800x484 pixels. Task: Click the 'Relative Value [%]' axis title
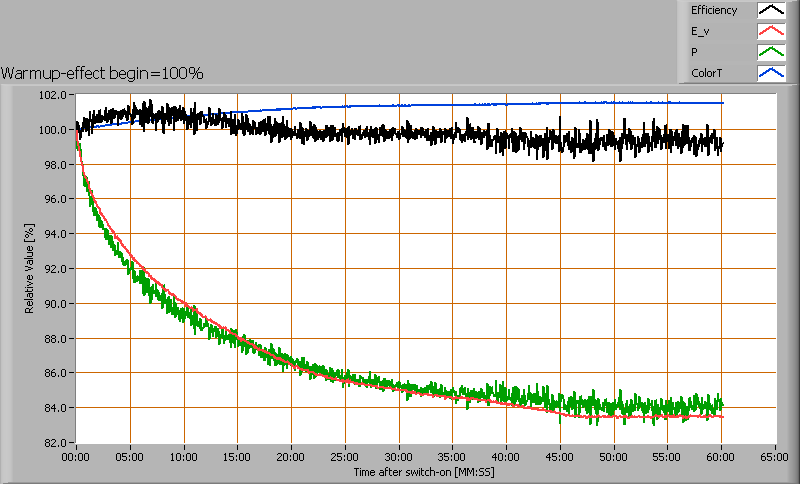pyautogui.click(x=30, y=268)
